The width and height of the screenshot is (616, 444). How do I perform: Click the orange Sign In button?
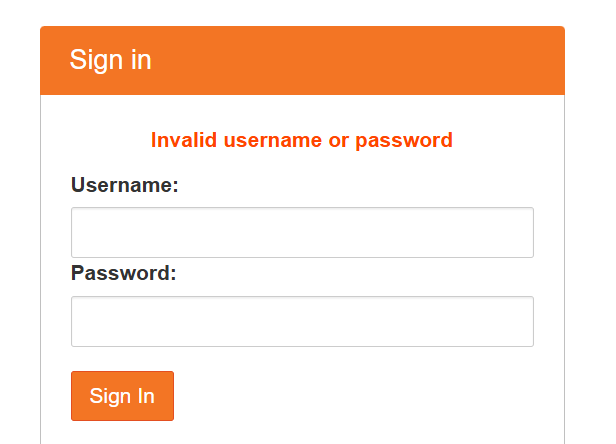coord(122,396)
